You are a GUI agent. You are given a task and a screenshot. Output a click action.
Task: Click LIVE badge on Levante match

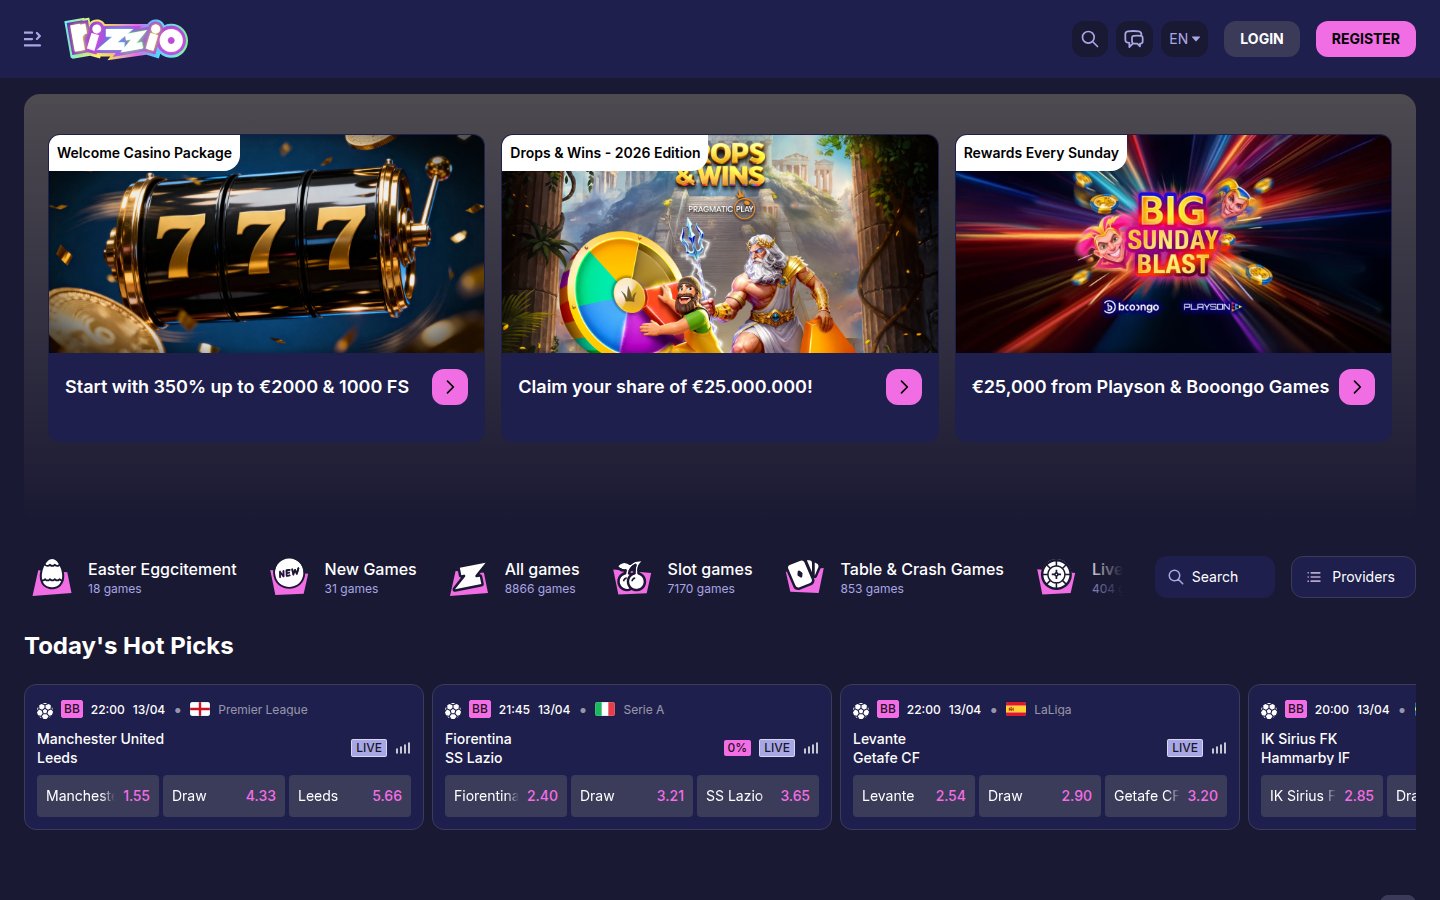(1185, 748)
